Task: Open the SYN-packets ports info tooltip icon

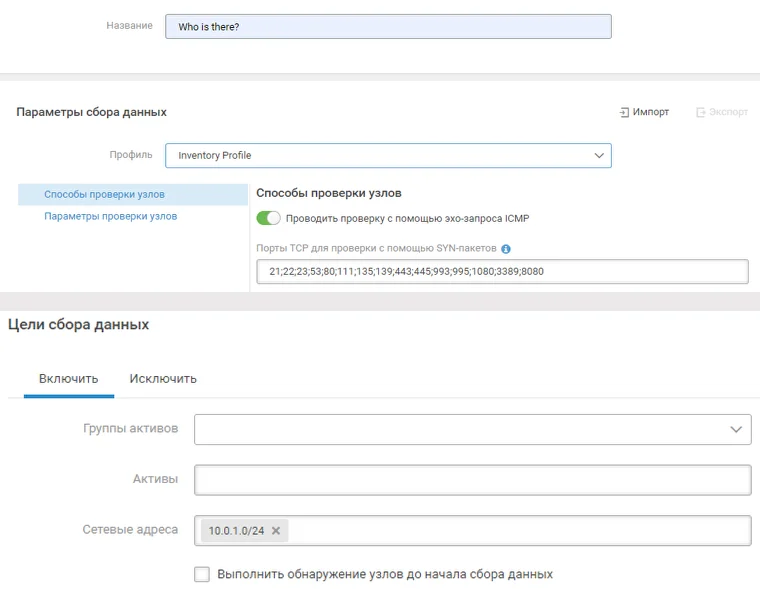Action: (x=506, y=249)
